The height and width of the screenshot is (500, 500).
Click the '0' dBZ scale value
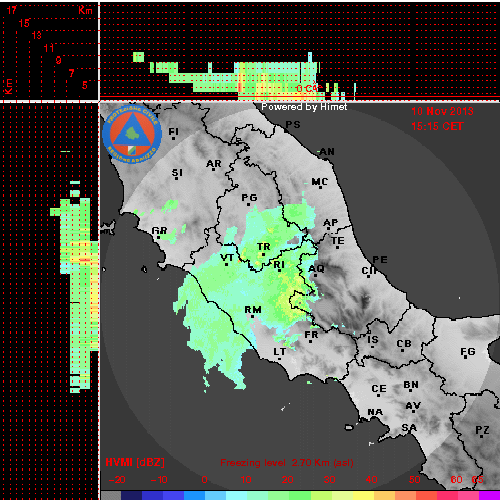[x=204, y=480]
